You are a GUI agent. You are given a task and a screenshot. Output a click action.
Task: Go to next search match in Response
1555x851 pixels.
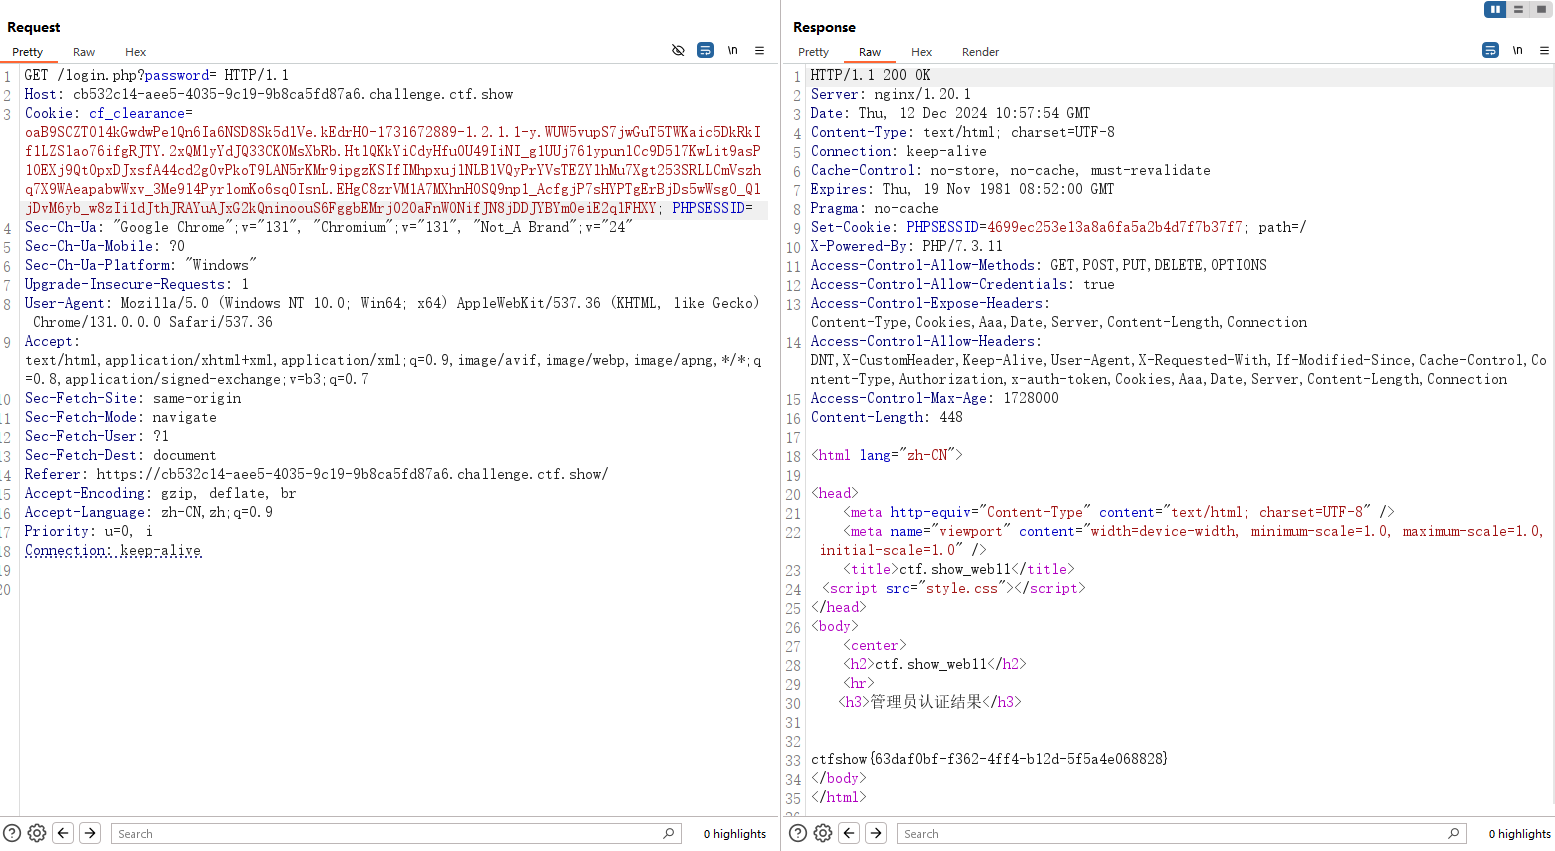[876, 833]
